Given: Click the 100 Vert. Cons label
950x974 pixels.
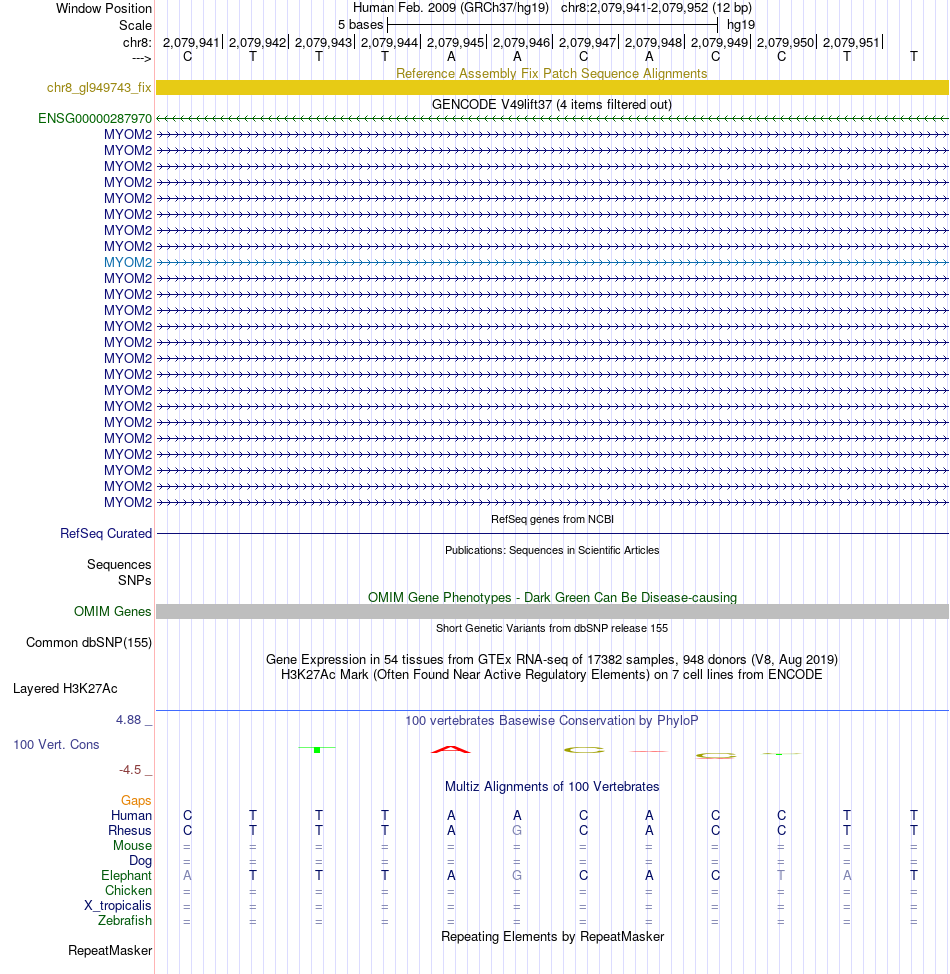Looking at the screenshot, I should (57, 745).
